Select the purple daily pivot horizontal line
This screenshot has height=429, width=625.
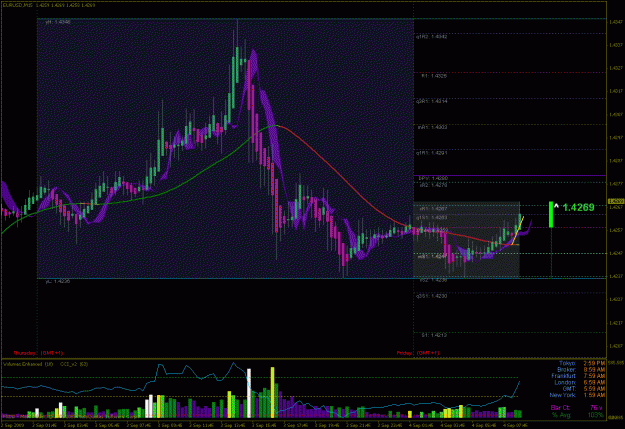[x=509, y=175]
